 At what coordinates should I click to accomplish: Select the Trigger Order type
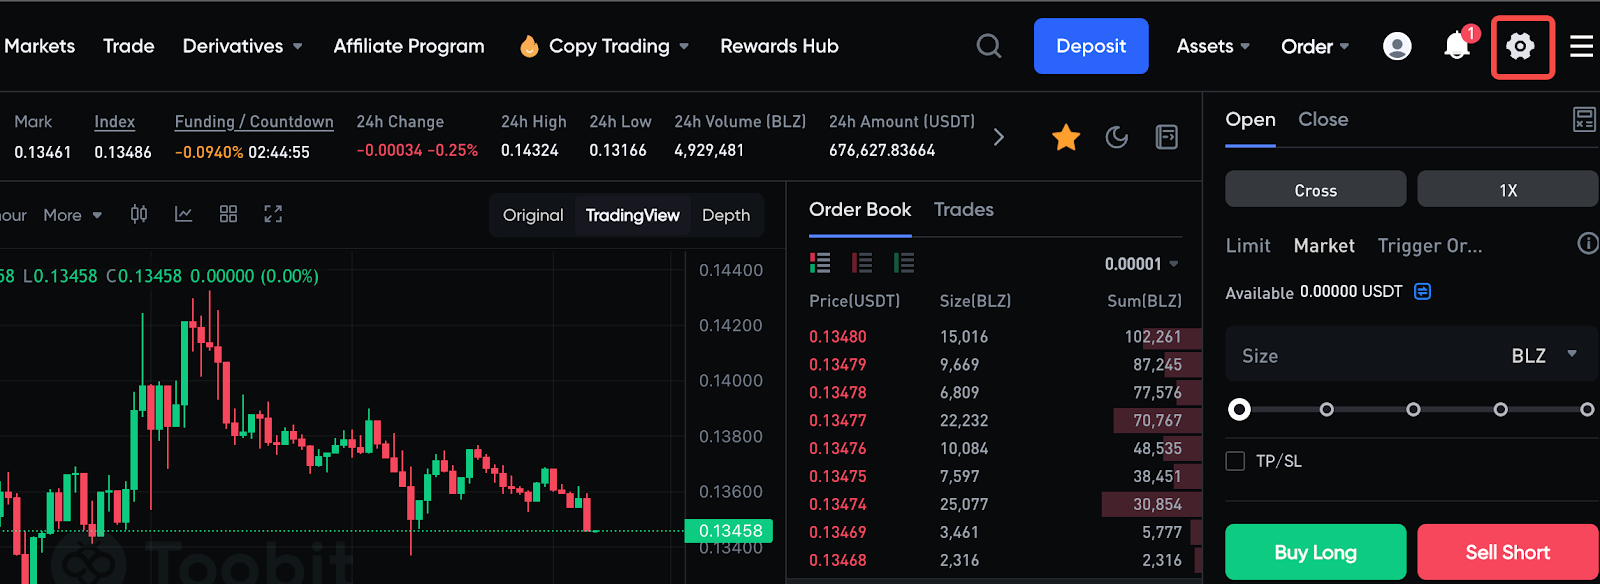[x=1430, y=245]
